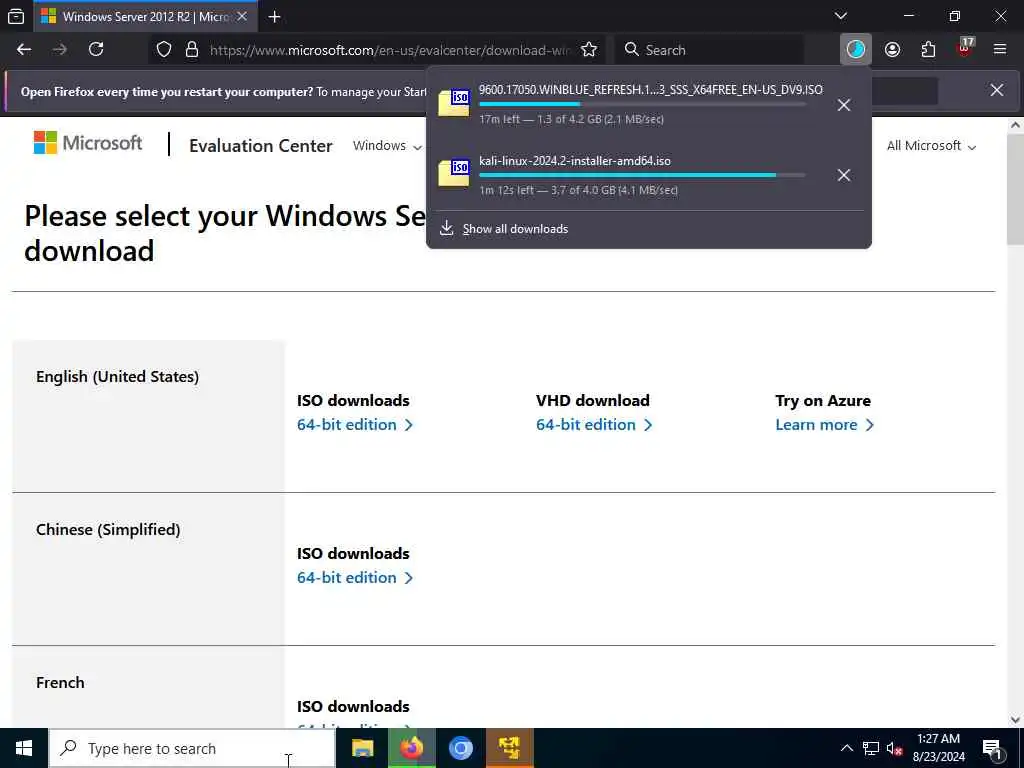Open the Firefox hamburger application menu
The height and width of the screenshot is (768, 1024).
click(x=1000, y=50)
